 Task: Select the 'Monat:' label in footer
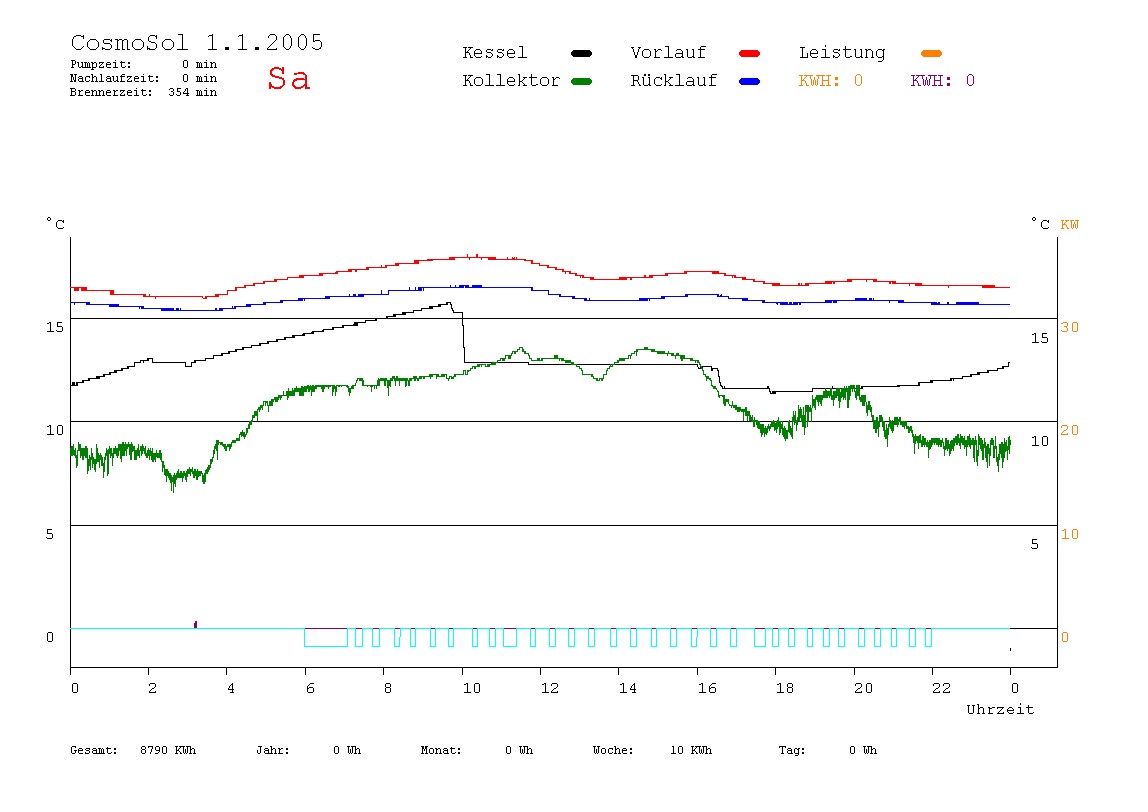pyautogui.click(x=441, y=750)
